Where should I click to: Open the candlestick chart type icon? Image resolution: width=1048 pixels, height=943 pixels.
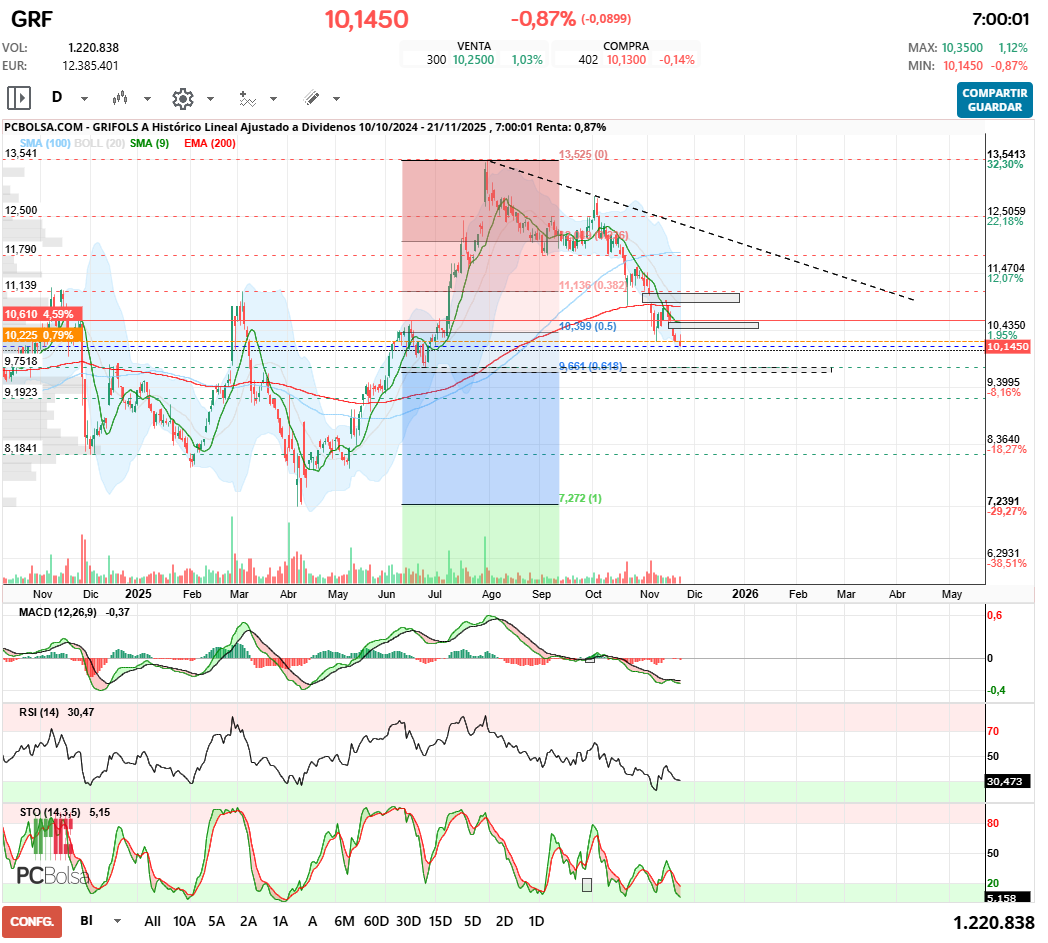click(121, 98)
